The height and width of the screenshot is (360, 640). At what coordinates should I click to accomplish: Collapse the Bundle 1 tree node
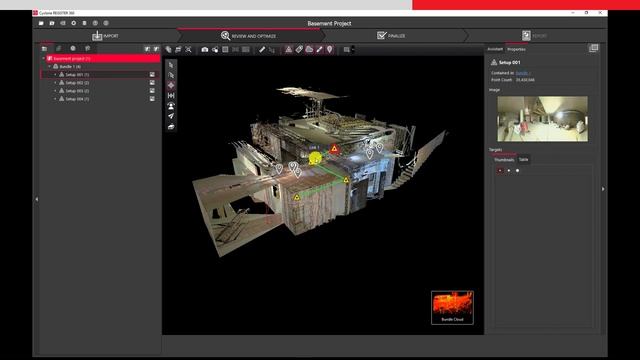click(50, 67)
